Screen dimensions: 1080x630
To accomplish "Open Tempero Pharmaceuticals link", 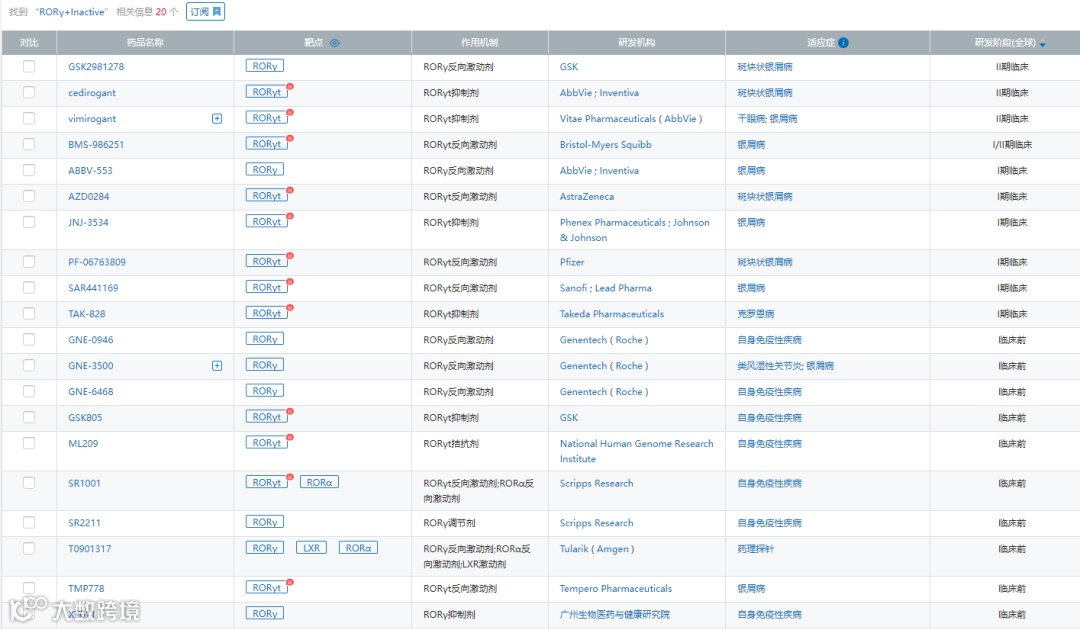I will pos(616,589).
